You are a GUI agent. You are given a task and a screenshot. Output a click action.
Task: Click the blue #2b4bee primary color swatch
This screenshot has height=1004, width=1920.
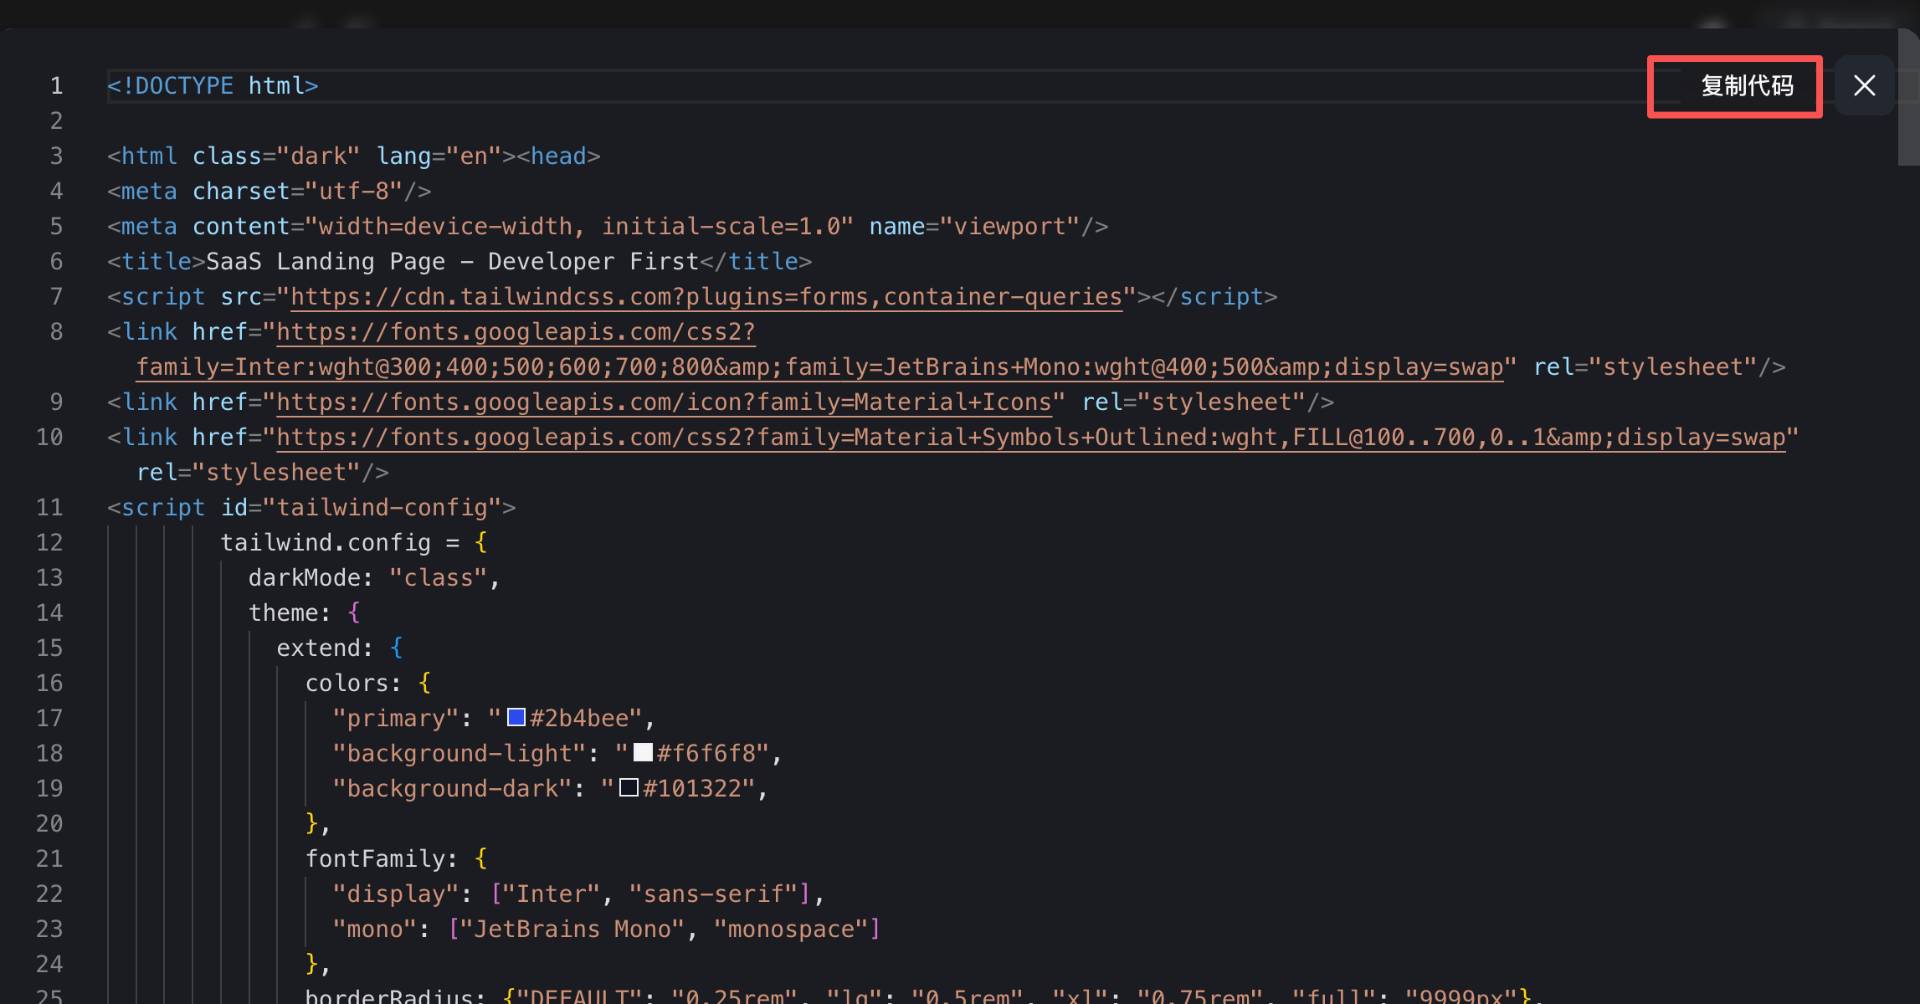click(516, 717)
